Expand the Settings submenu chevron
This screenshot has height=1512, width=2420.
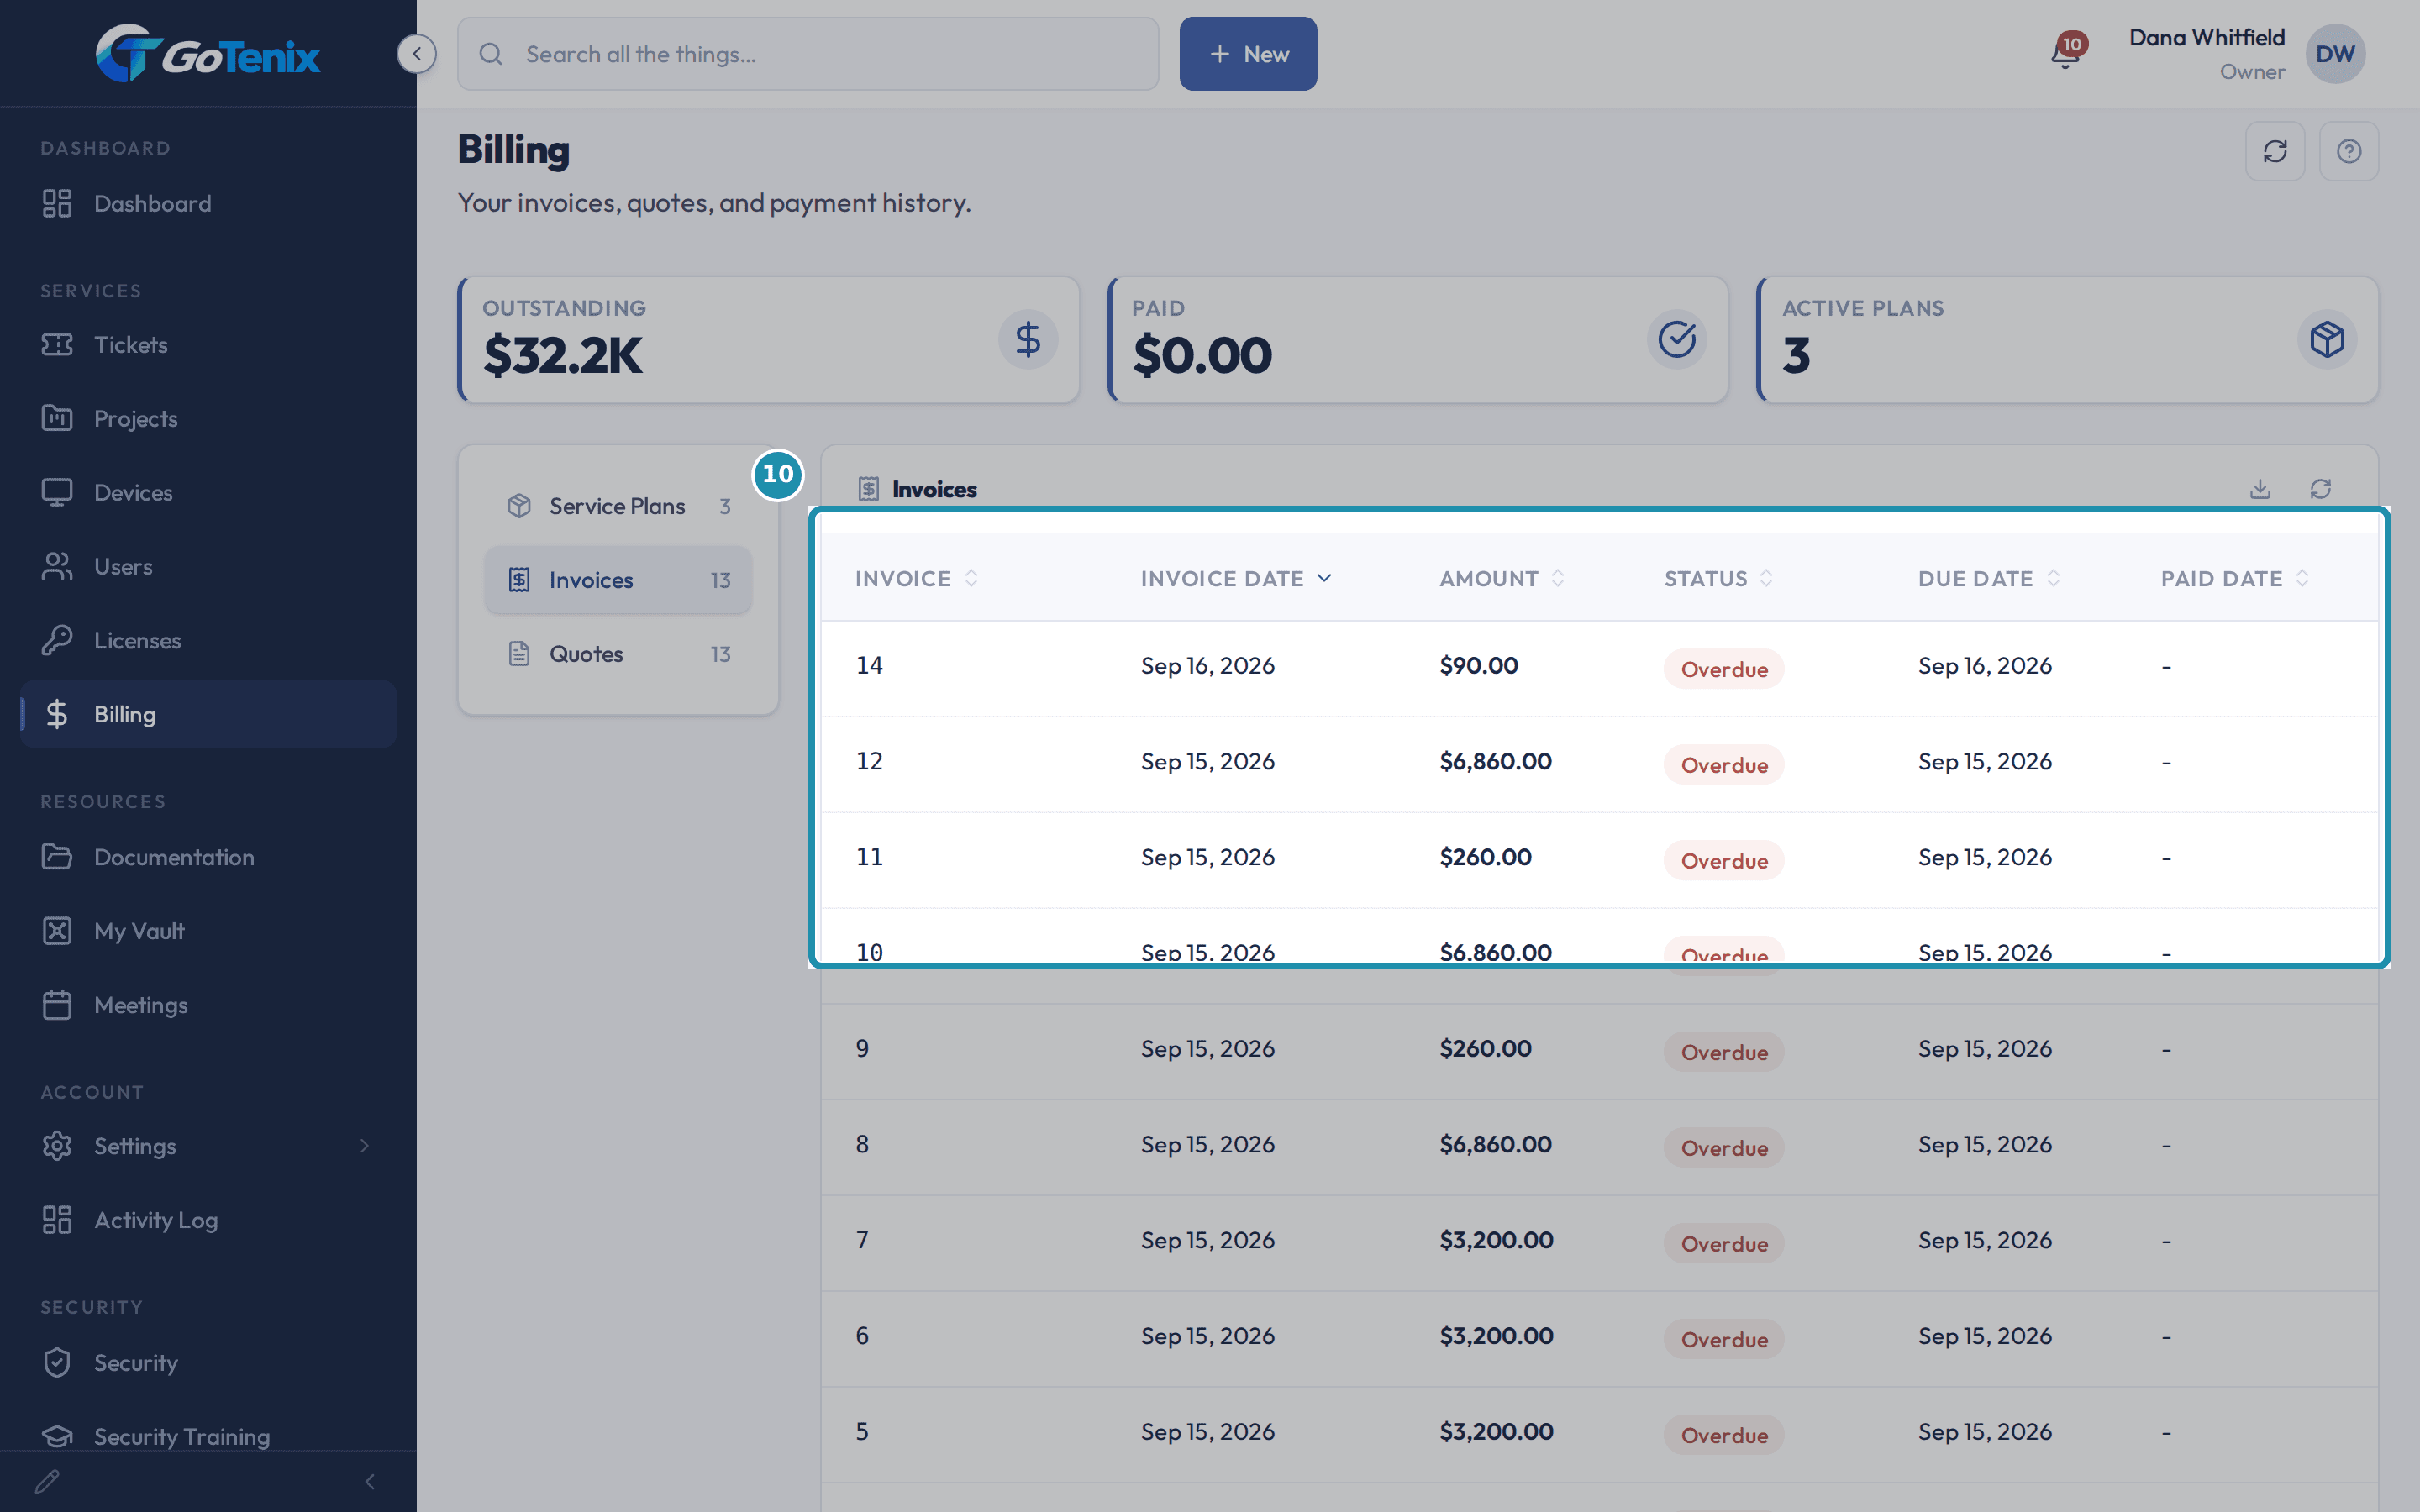pyautogui.click(x=365, y=1146)
